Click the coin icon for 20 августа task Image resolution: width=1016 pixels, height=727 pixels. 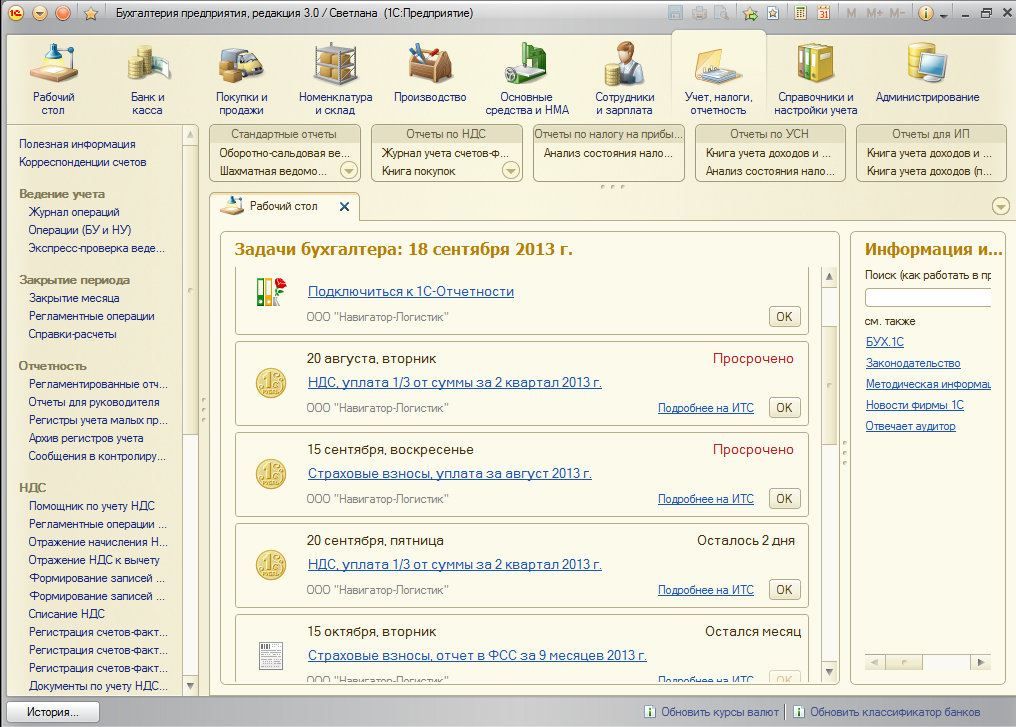coord(271,383)
